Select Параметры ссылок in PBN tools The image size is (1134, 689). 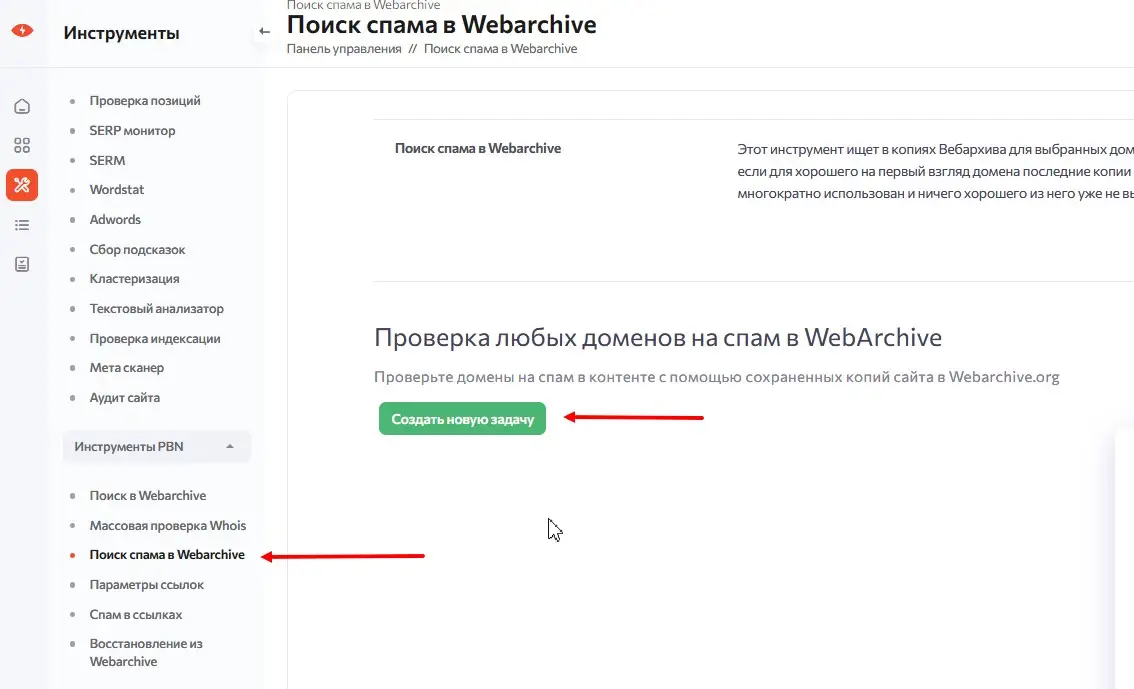[146, 585]
